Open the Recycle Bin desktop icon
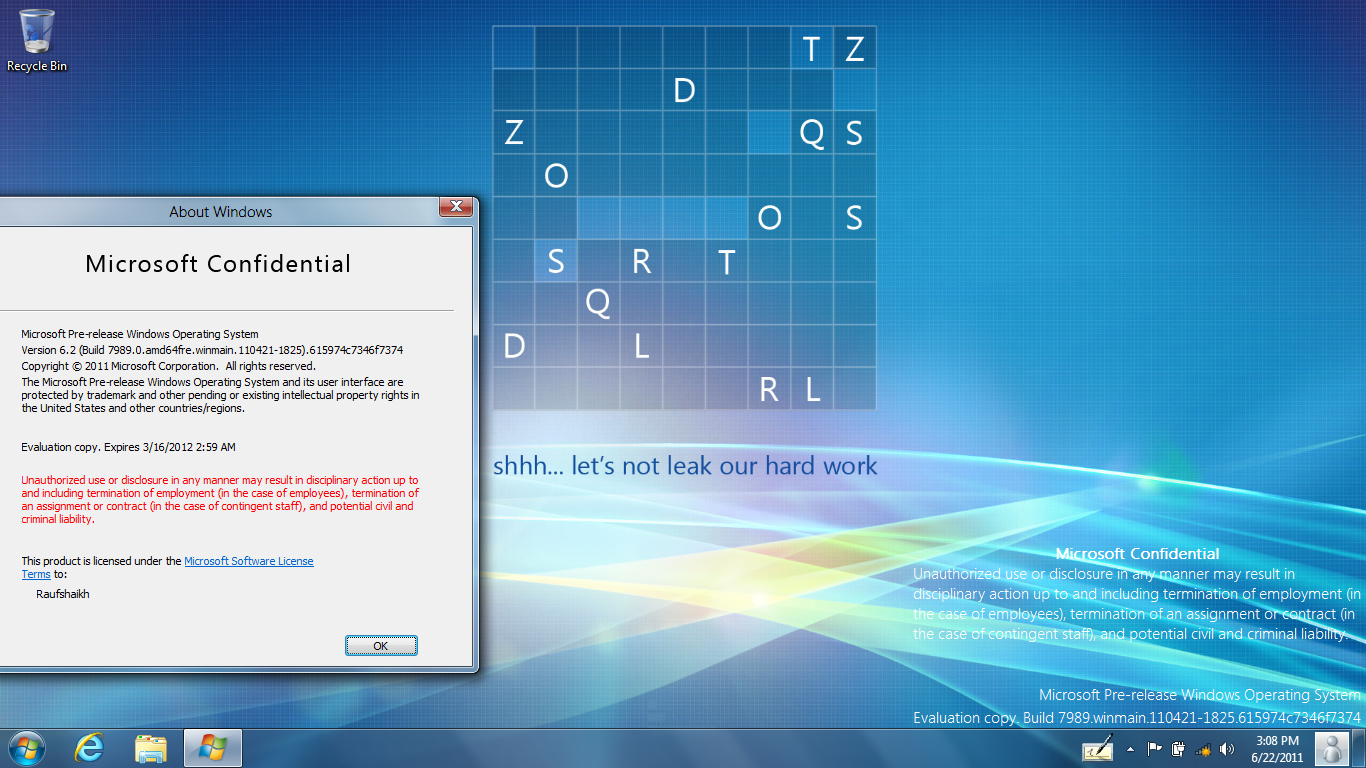Image resolution: width=1366 pixels, height=768 pixels. click(x=37, y=40)
